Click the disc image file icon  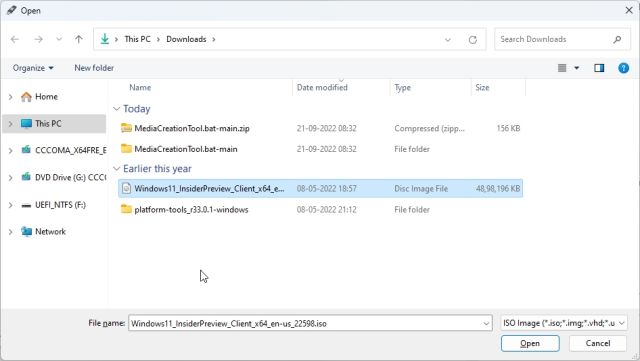[127, 188]
